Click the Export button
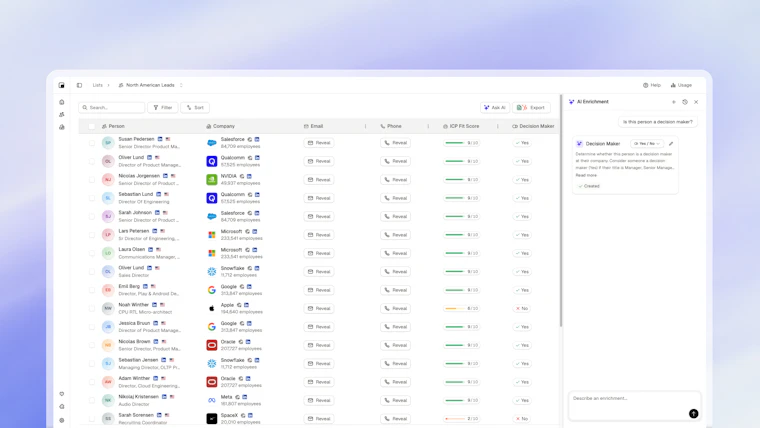 coord(531,108)
